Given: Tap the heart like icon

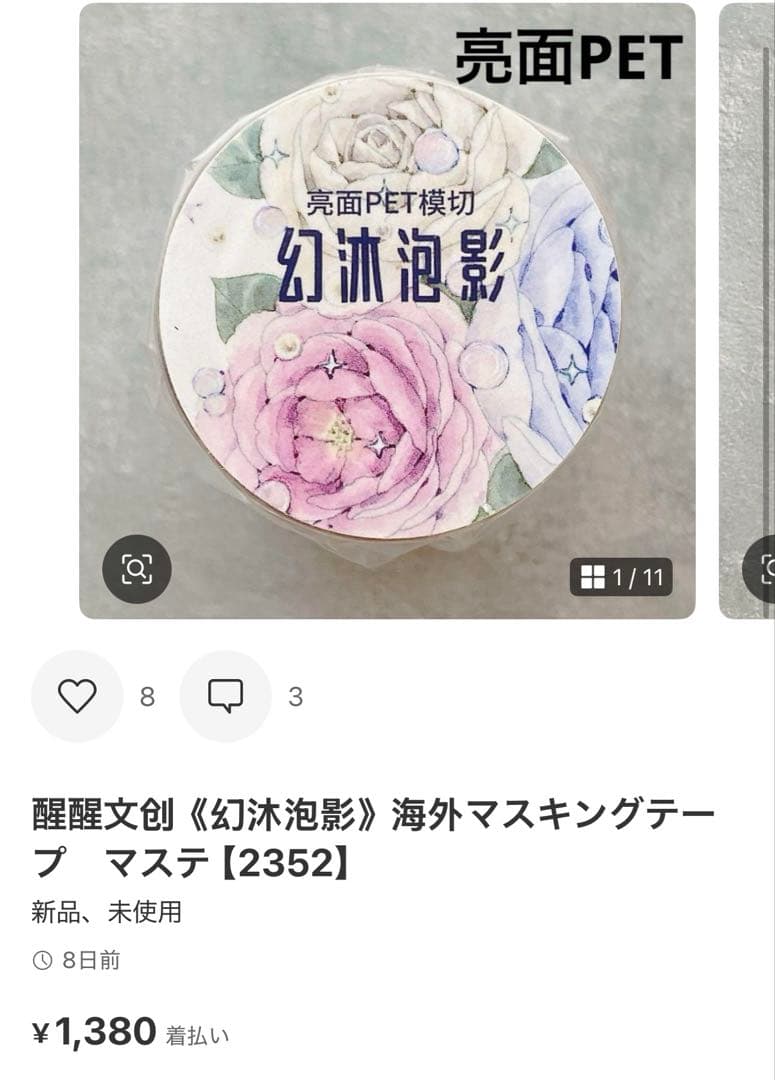Looking at the screenshot, I should [77, 696].
